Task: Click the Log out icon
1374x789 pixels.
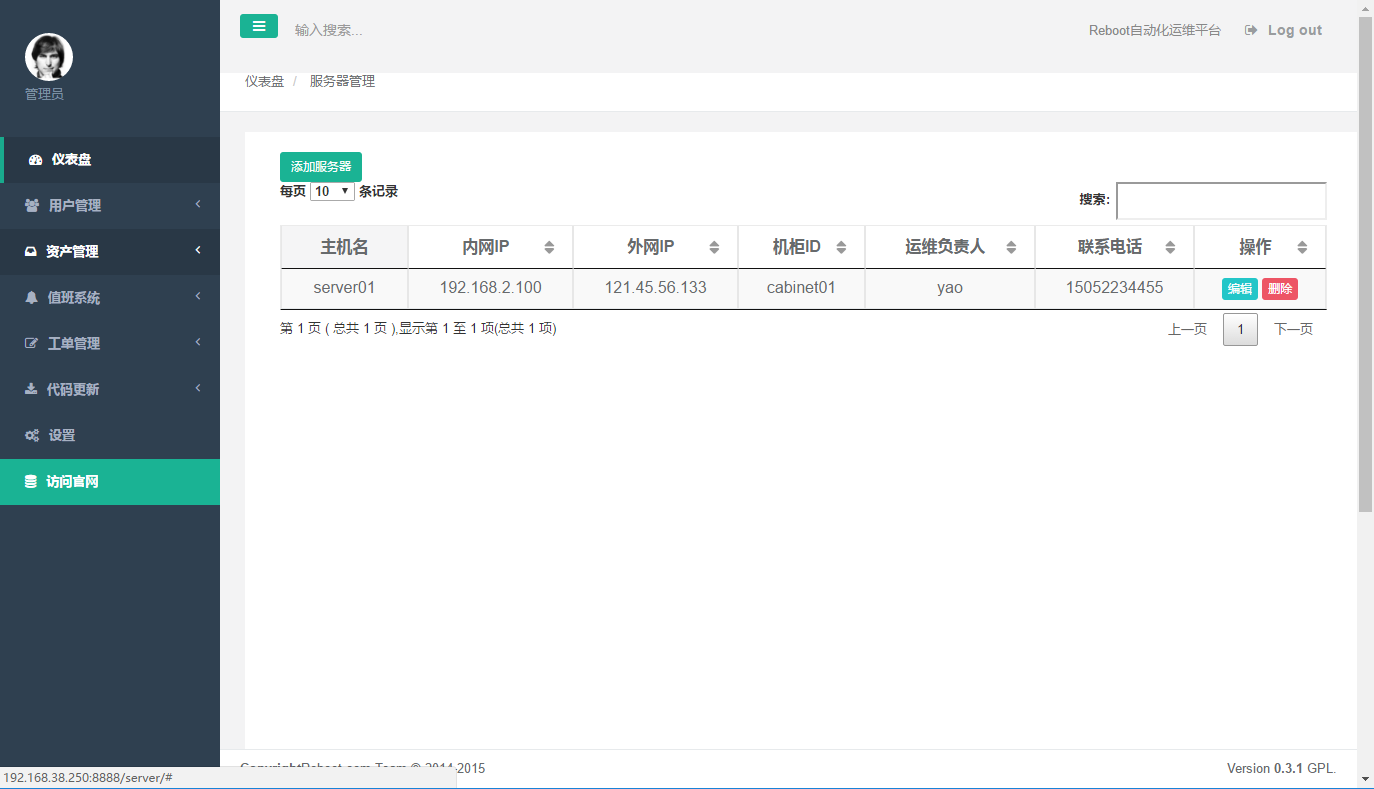Action: [1251, 30]
